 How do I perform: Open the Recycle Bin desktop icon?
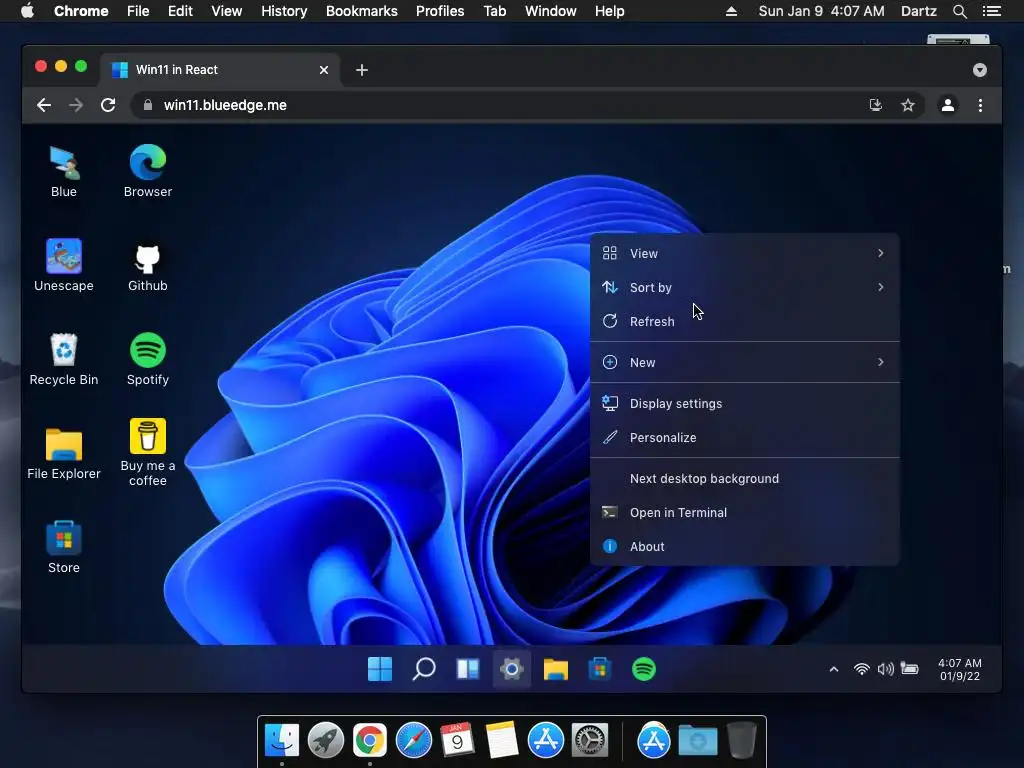tap(63, 359)
